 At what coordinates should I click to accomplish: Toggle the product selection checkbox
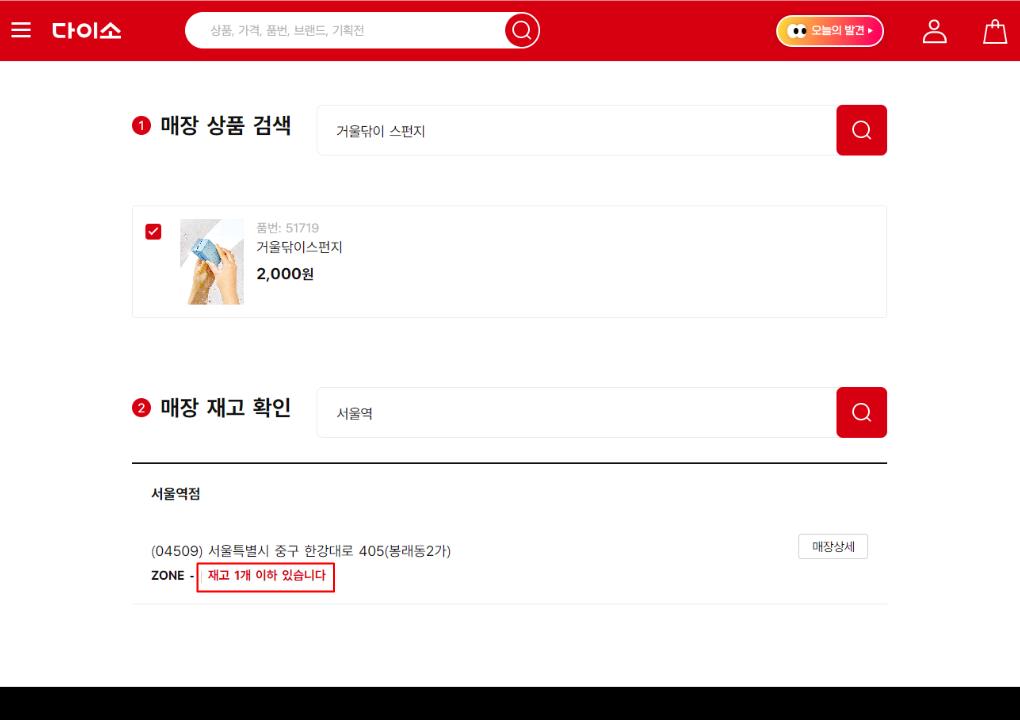coord(153,231)
